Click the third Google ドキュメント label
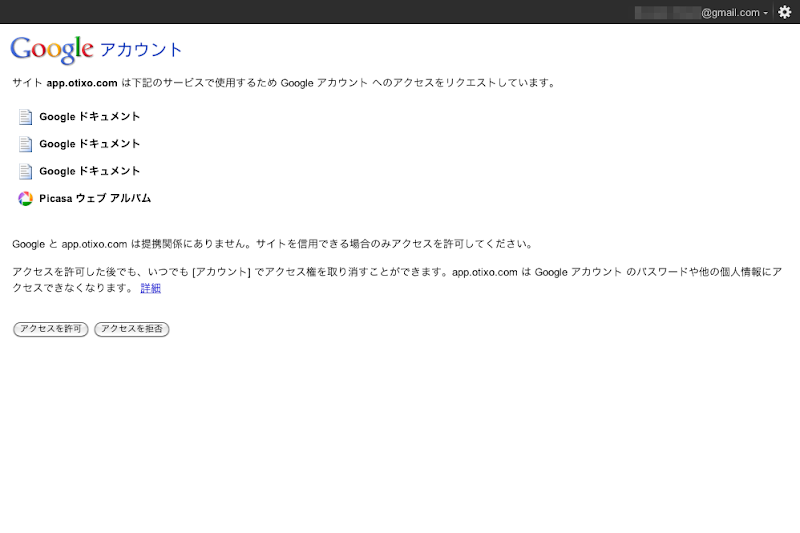 tap(89, 171)
